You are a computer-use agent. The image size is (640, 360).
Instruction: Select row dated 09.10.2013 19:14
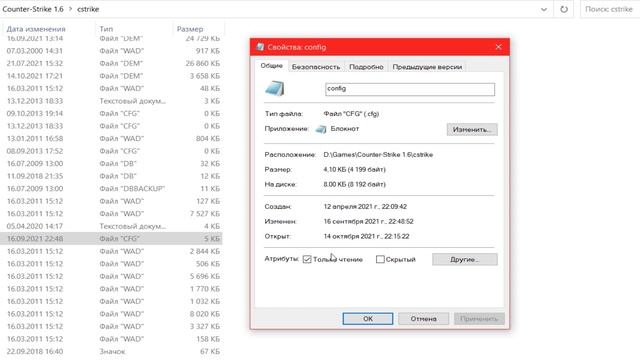point(111,113)
